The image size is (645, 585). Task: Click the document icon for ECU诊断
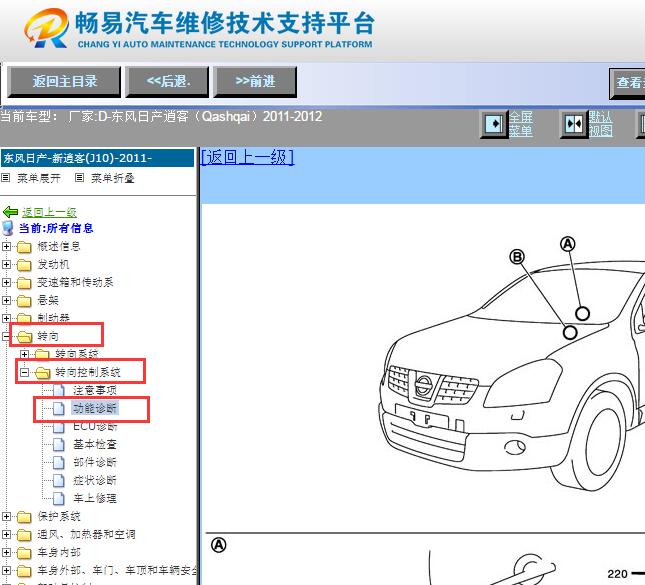click(59, 427)
